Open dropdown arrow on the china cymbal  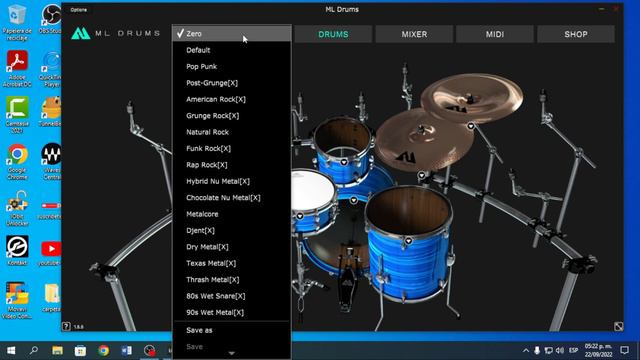pyautogui.click(x=471, y=126)
